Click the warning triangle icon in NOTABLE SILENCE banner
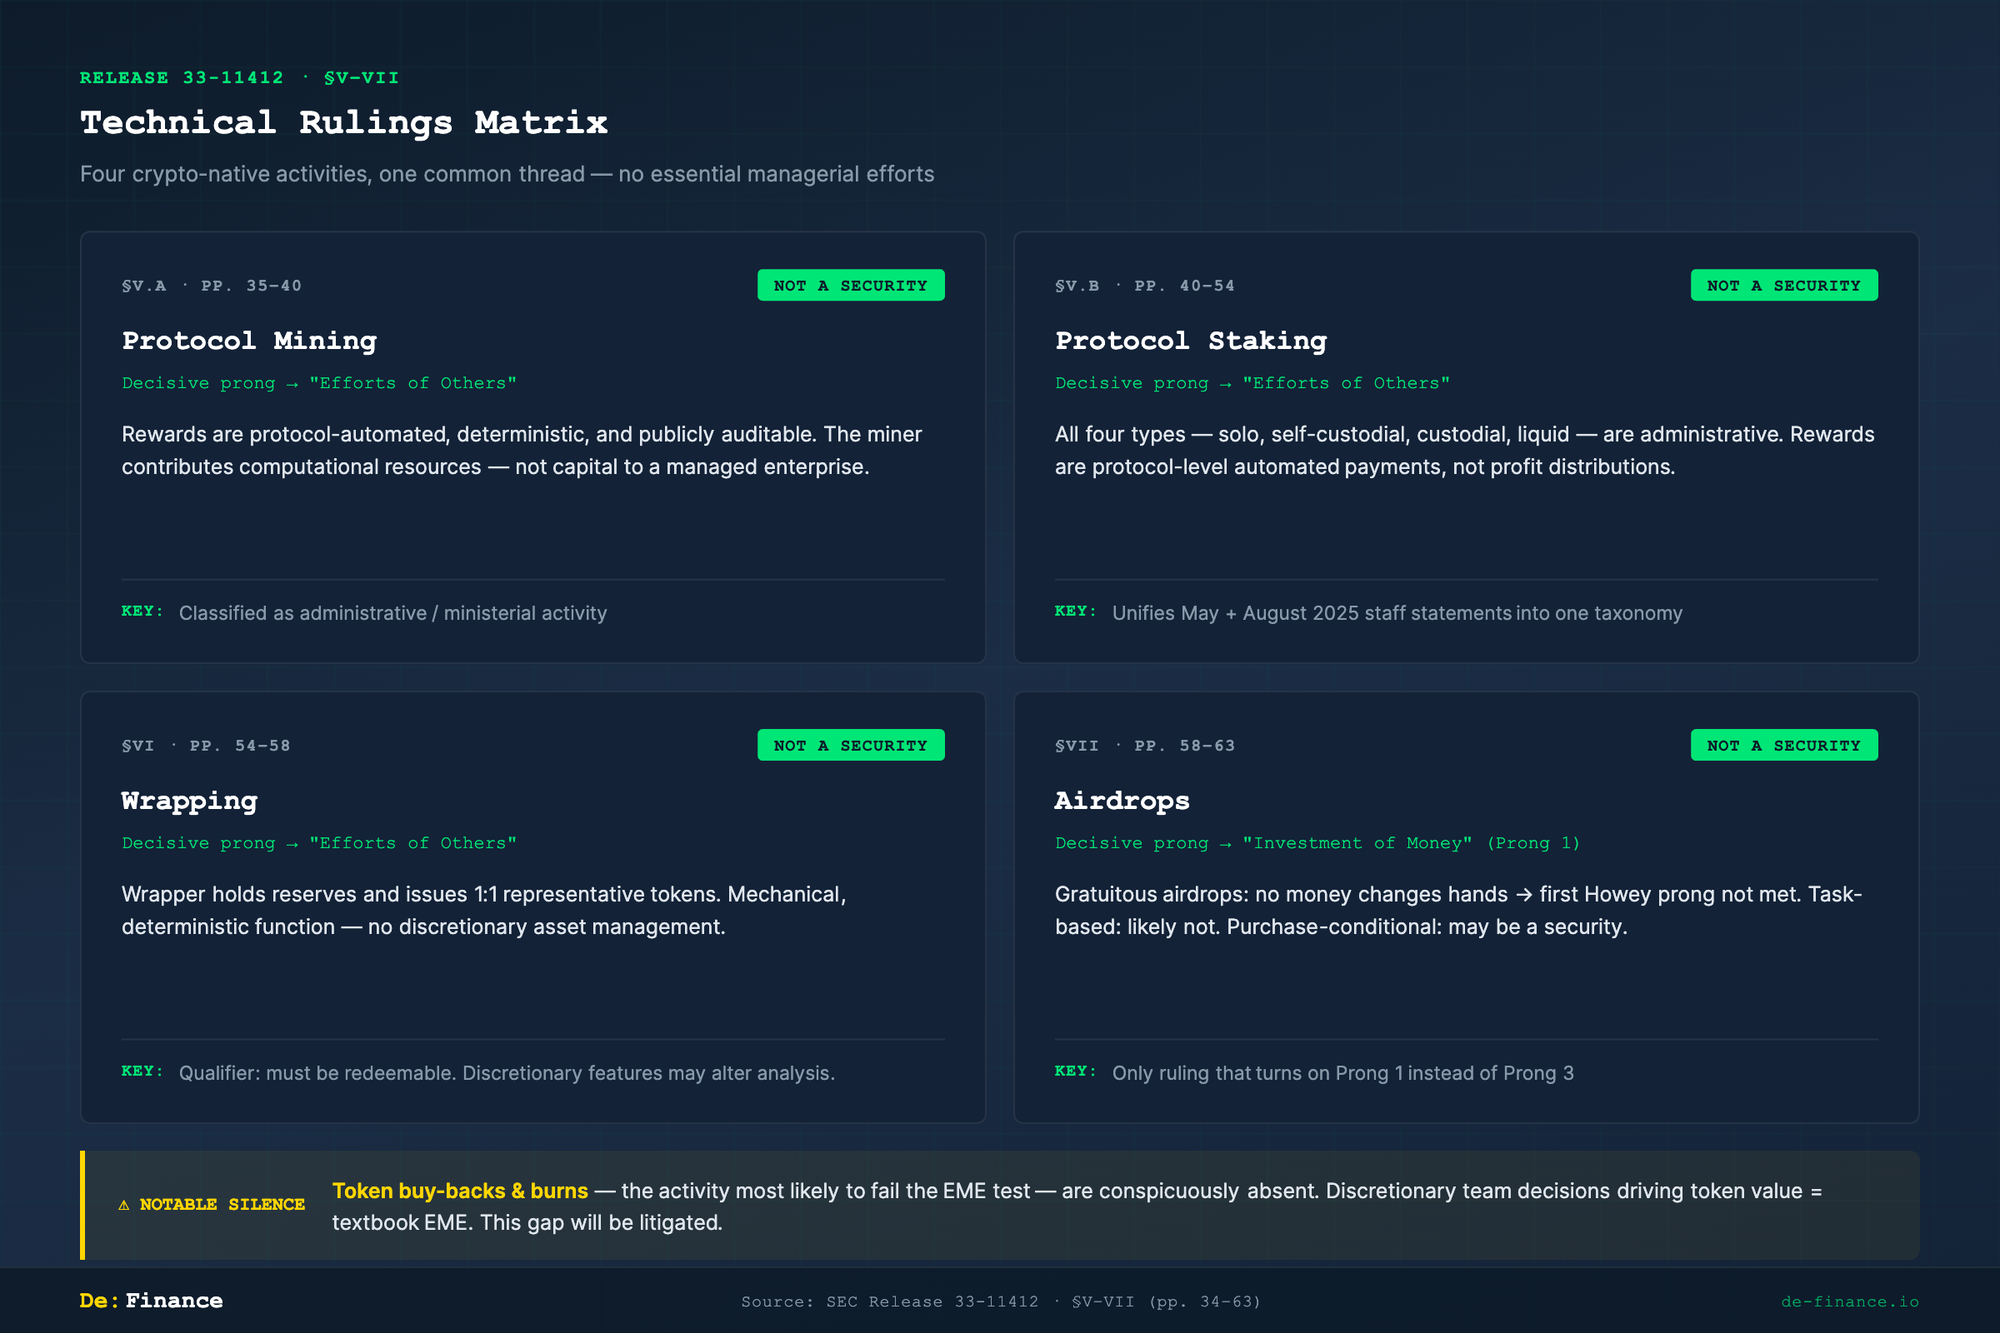The image size is (2000, 1333). coord(123,1205)
